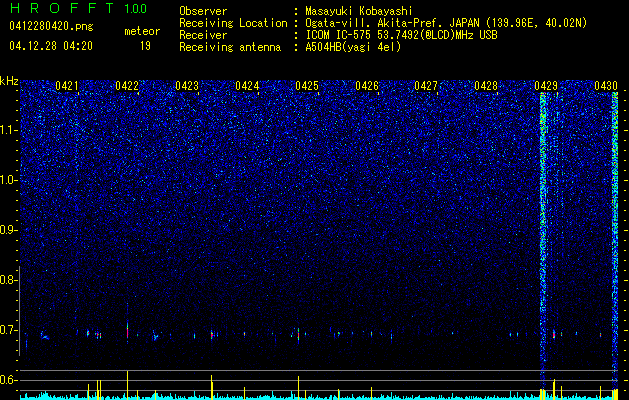The height and width of the screenshot is (400, 629).
Task: Click the tallest yellow intensity spike near 0422
Action: point(128,384)
